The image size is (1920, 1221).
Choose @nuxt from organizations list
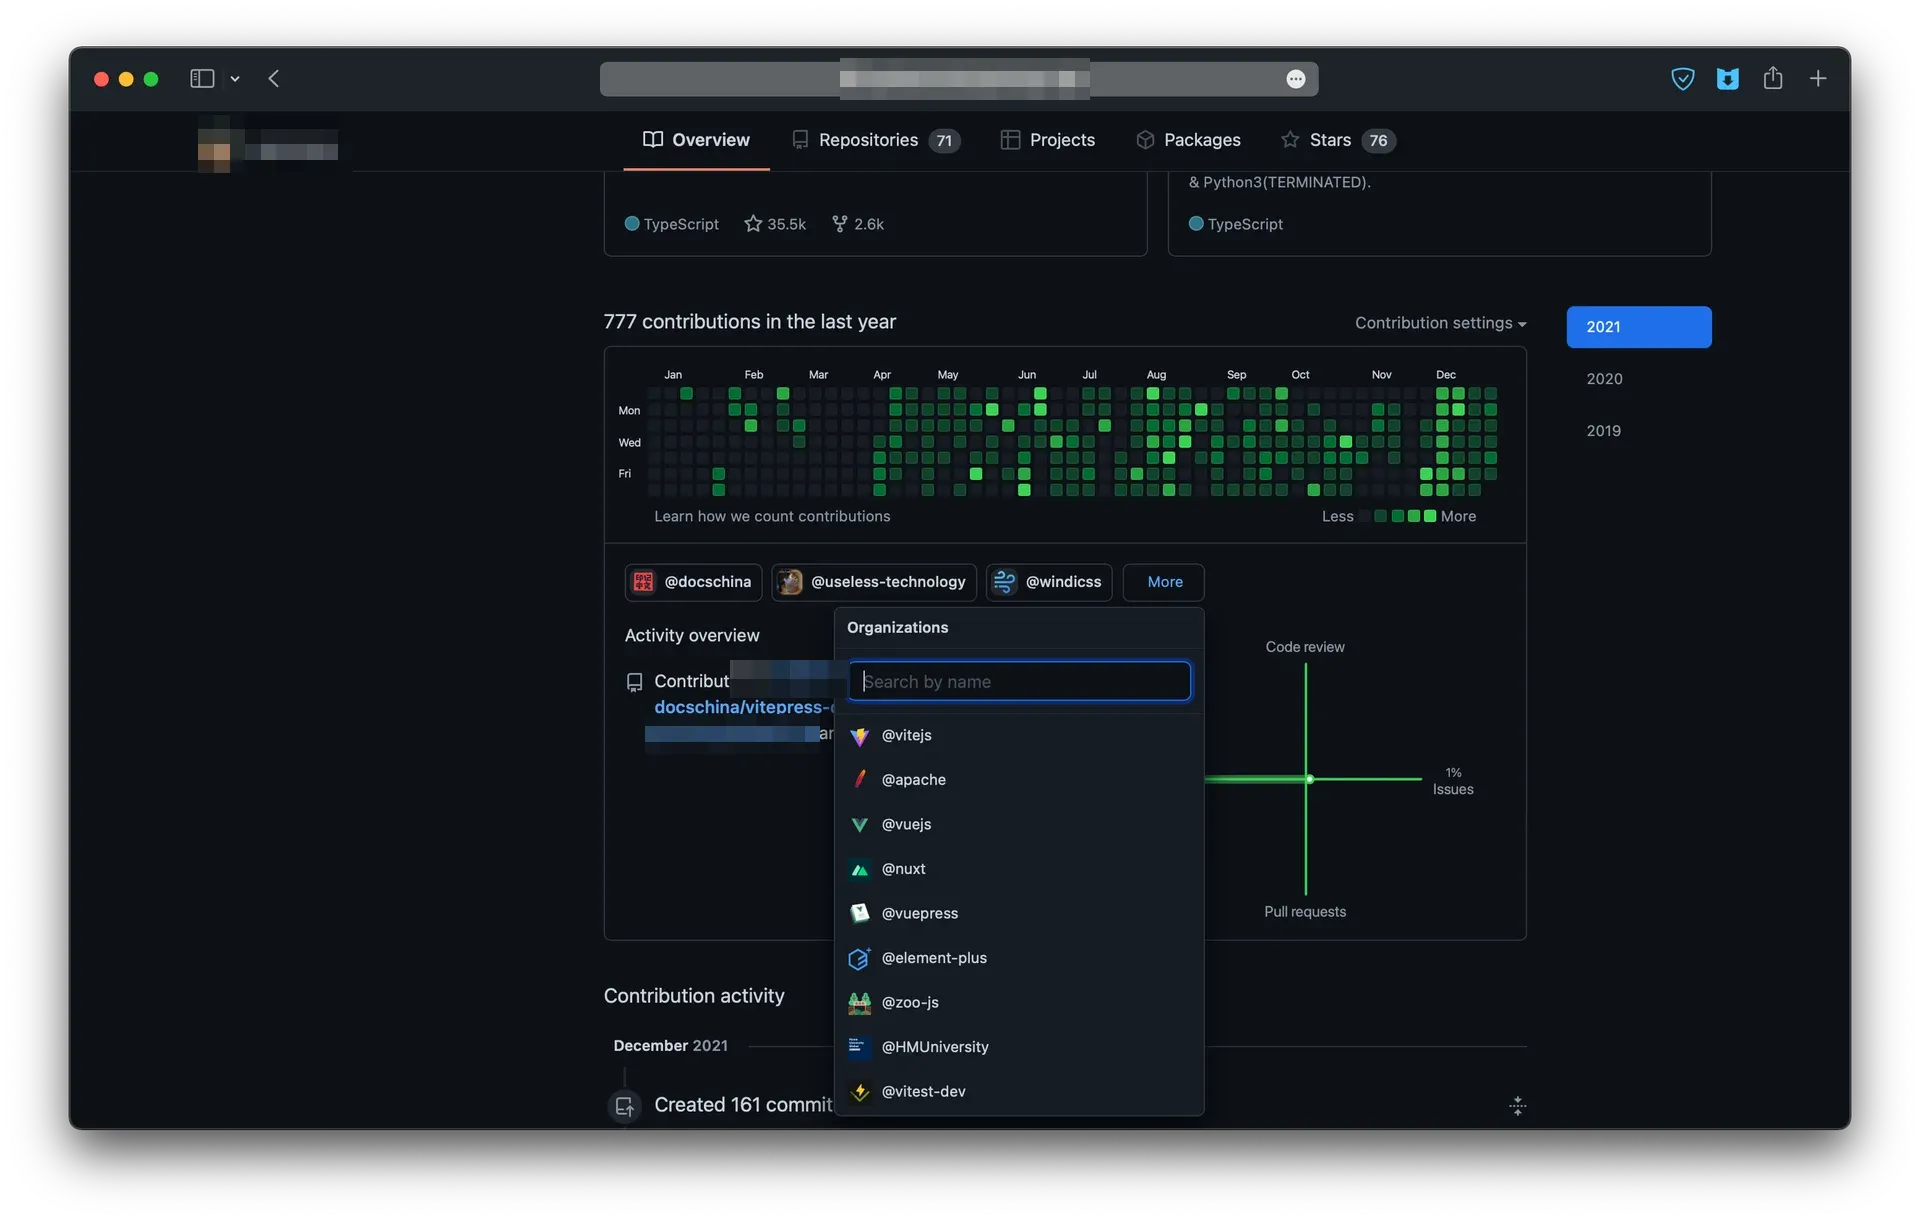[1019, 869]
